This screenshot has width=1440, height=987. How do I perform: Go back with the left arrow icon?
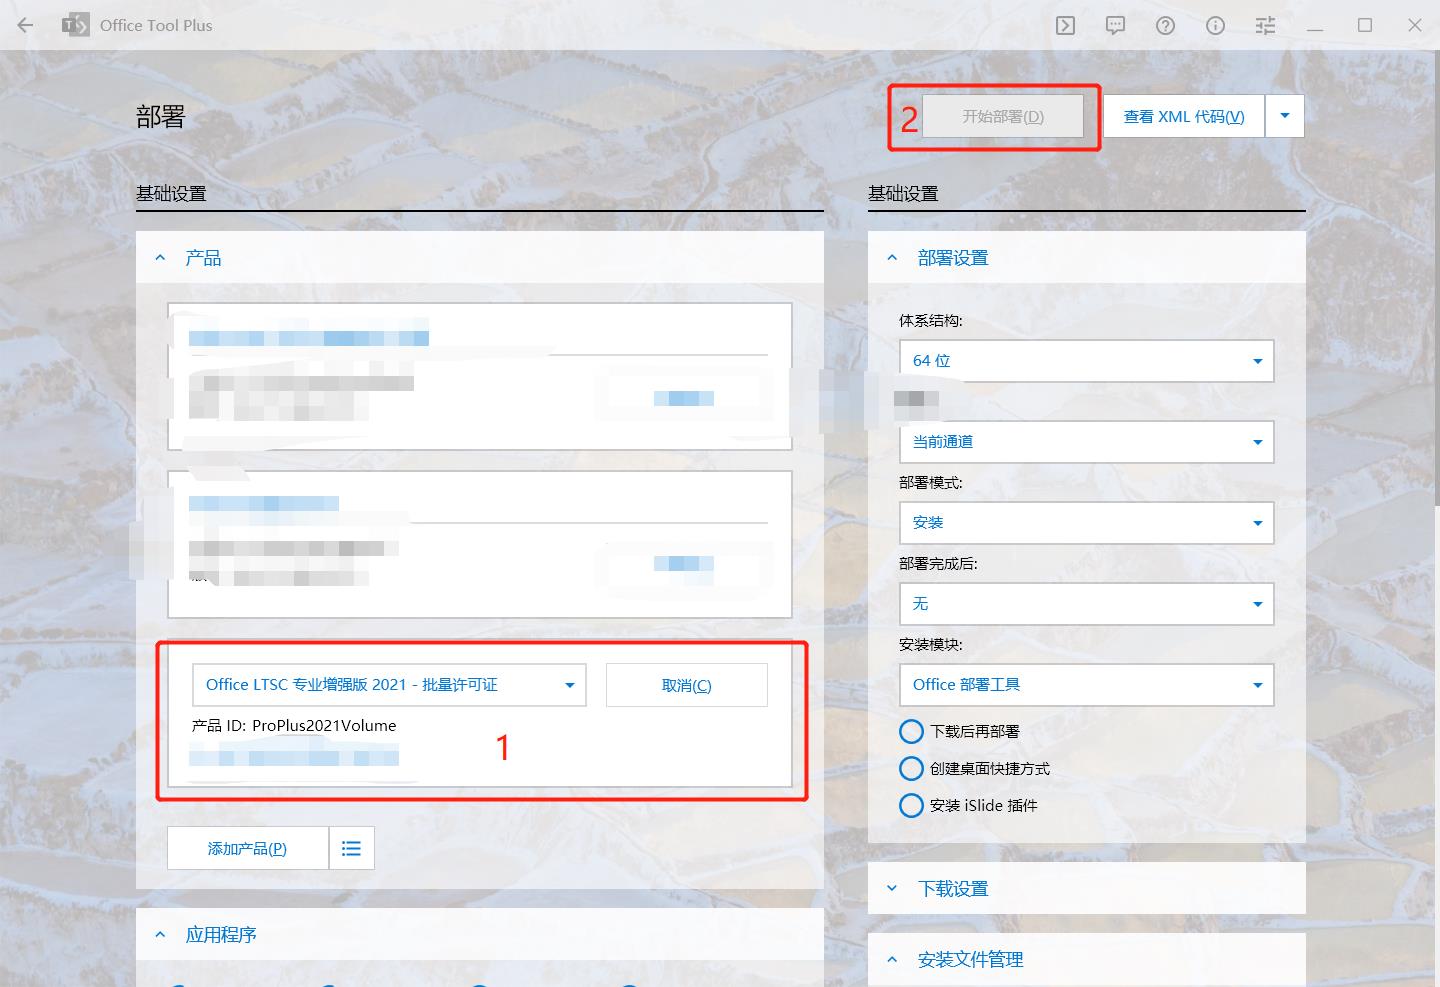(x=26, y=25)
